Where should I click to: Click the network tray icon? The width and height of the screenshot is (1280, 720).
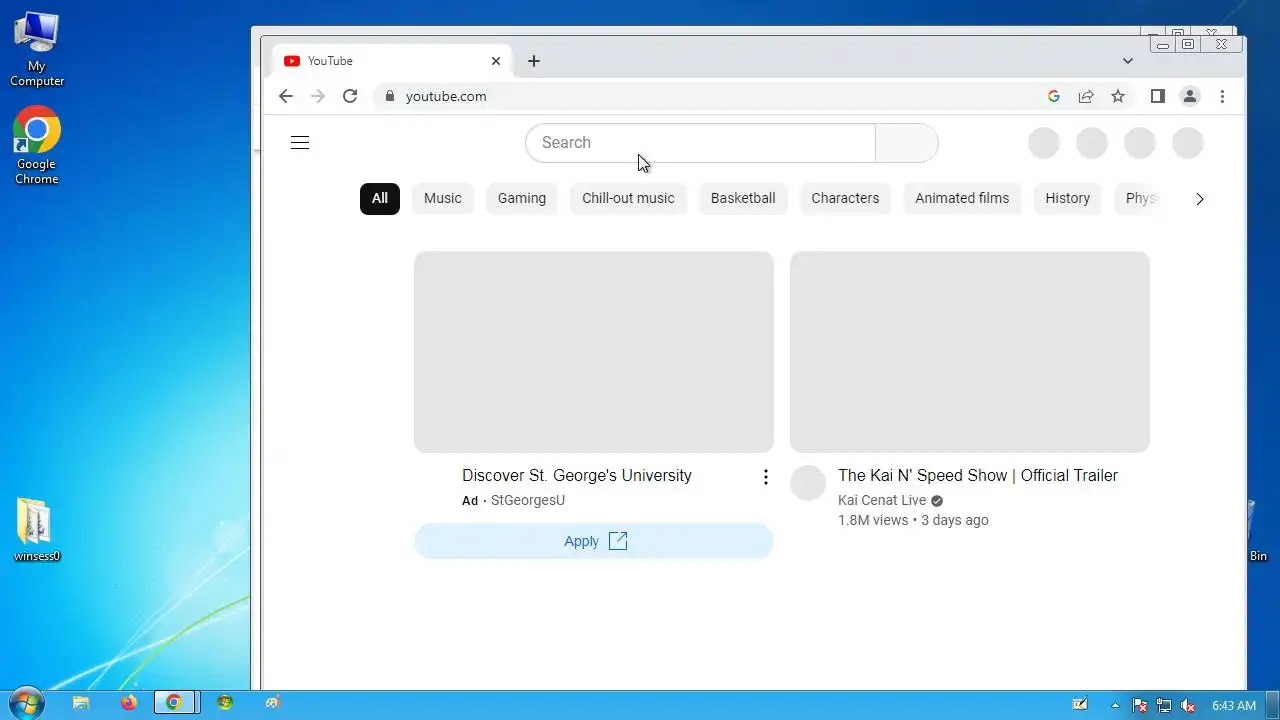point(1164,705)
